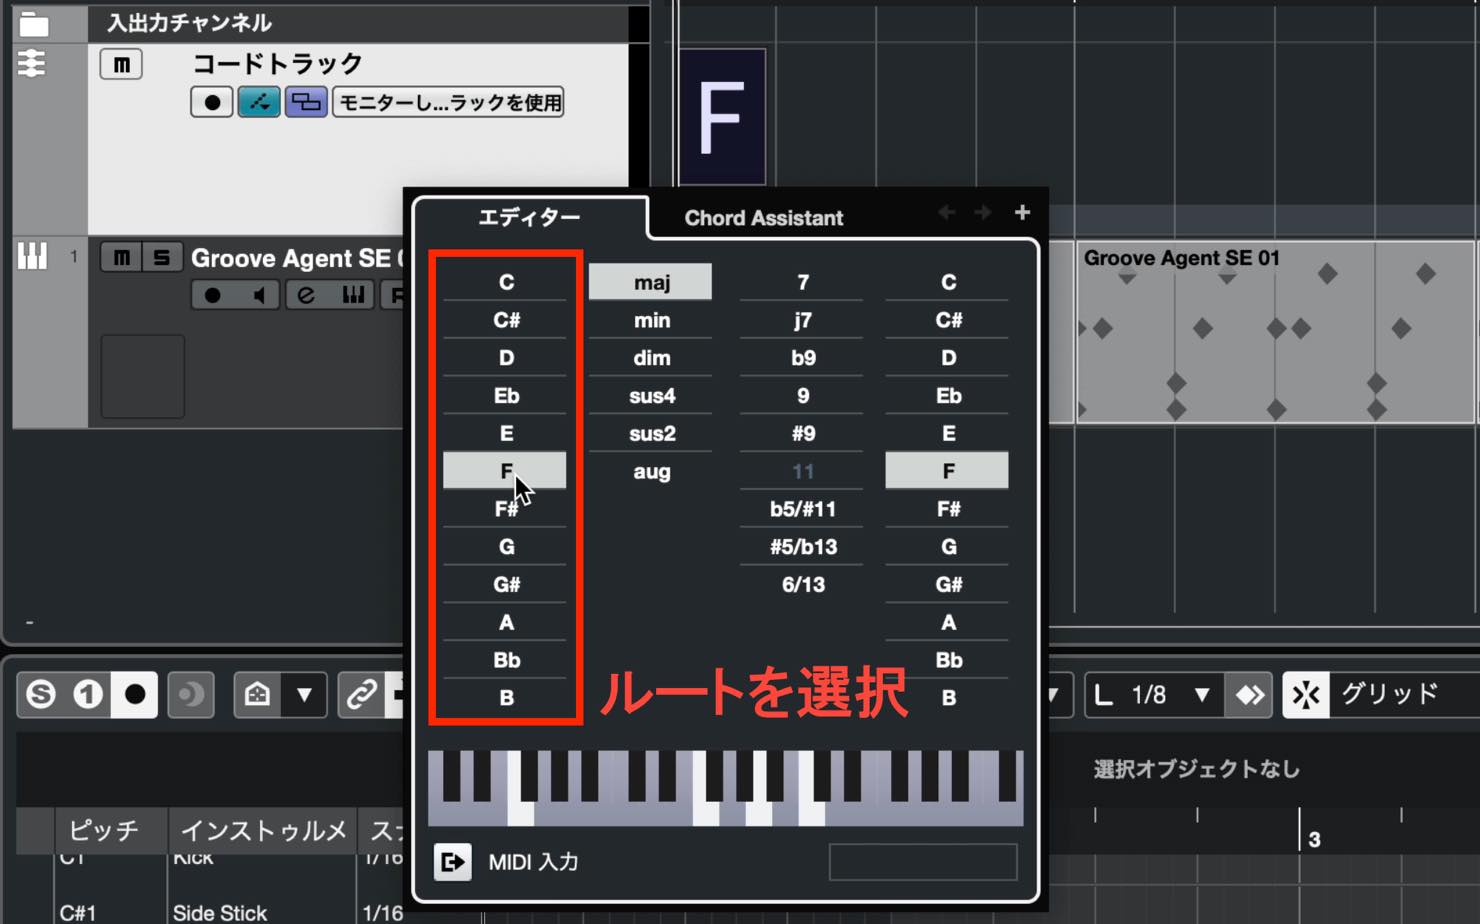
Task: Mute the Groove Agent SE track
Action: [x=121, y=258]
